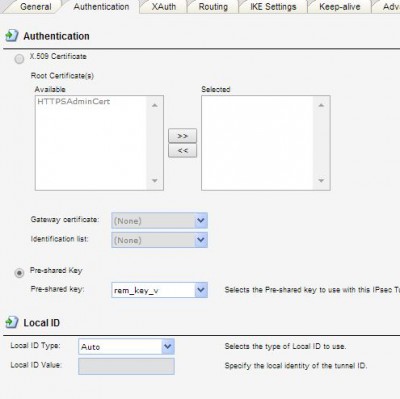
Task: Click the Selected list scroll down arrow
Action: pyautogui.click(x=321, y=181)
